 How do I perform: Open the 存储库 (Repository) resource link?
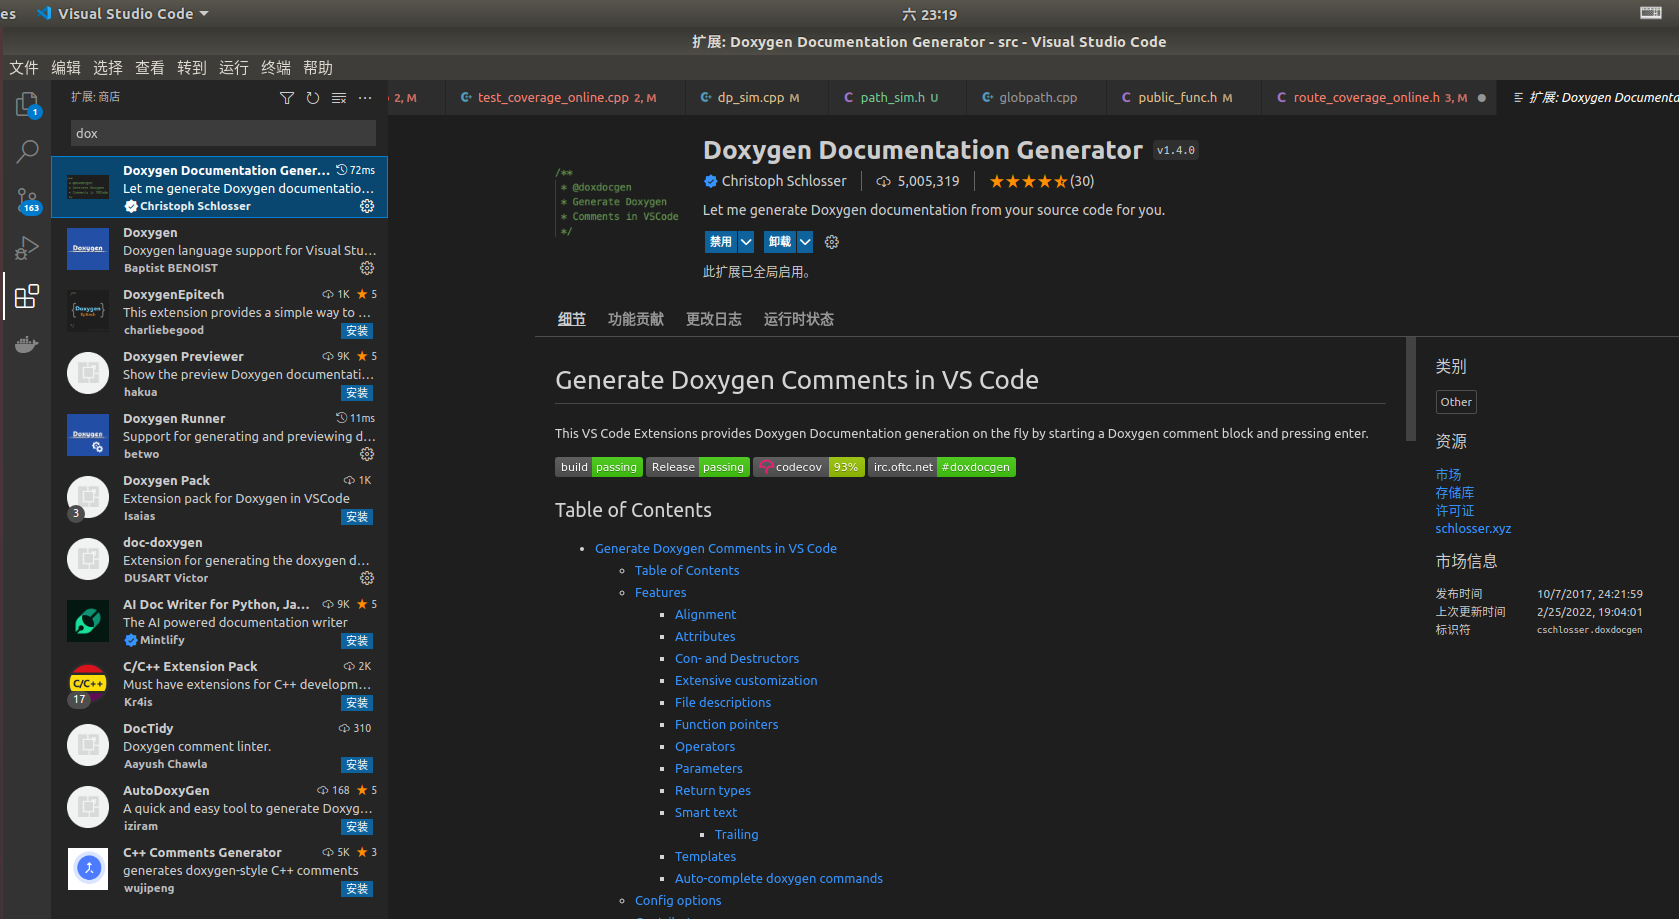(x=1455, y=493)
